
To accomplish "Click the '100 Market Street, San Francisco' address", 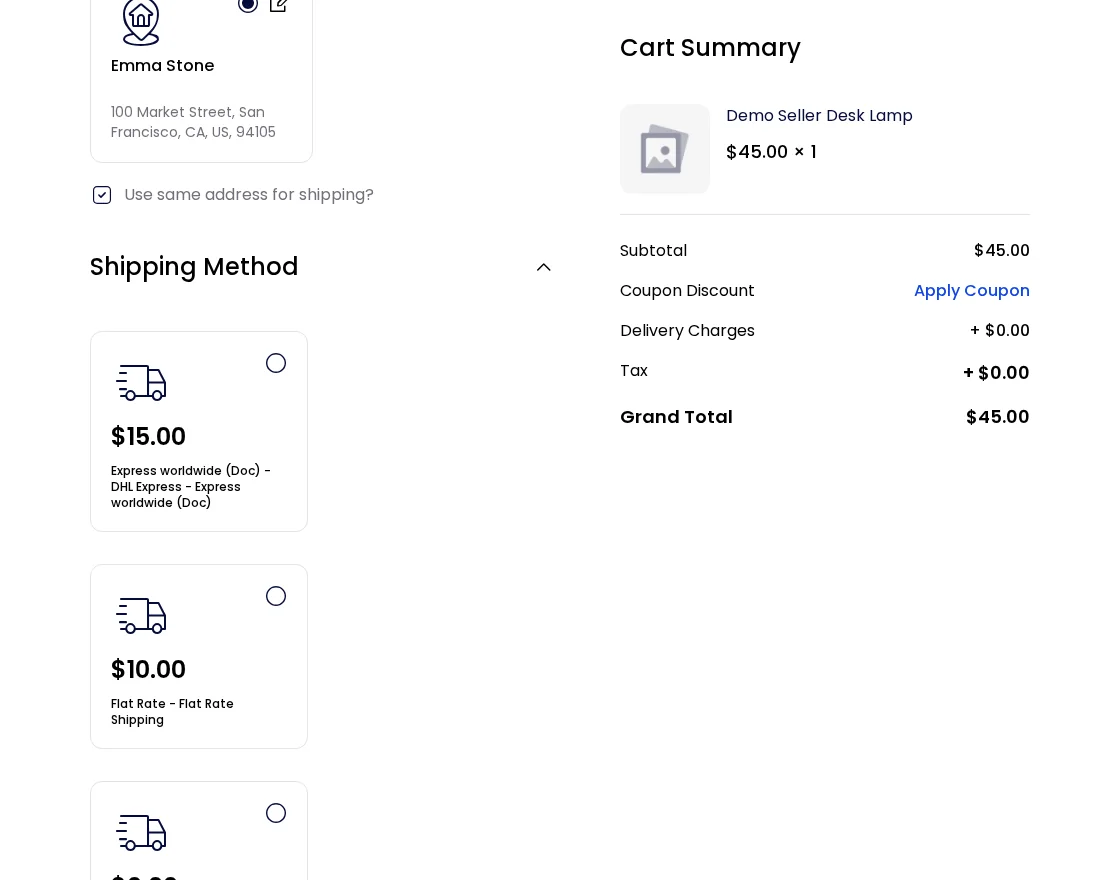I will pyautogui.click(x=193, y=122).
